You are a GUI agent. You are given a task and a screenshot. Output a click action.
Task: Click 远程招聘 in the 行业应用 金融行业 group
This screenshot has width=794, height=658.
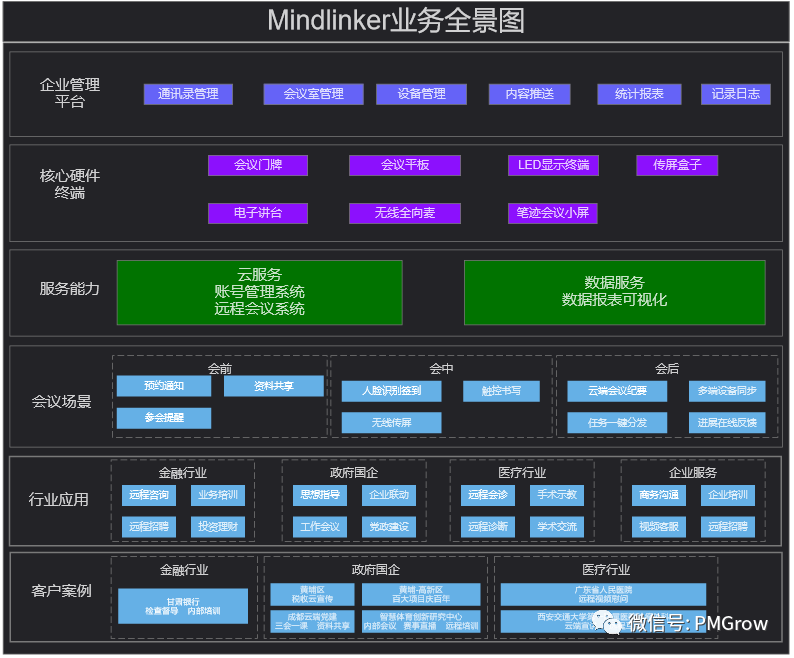[149, 527]
